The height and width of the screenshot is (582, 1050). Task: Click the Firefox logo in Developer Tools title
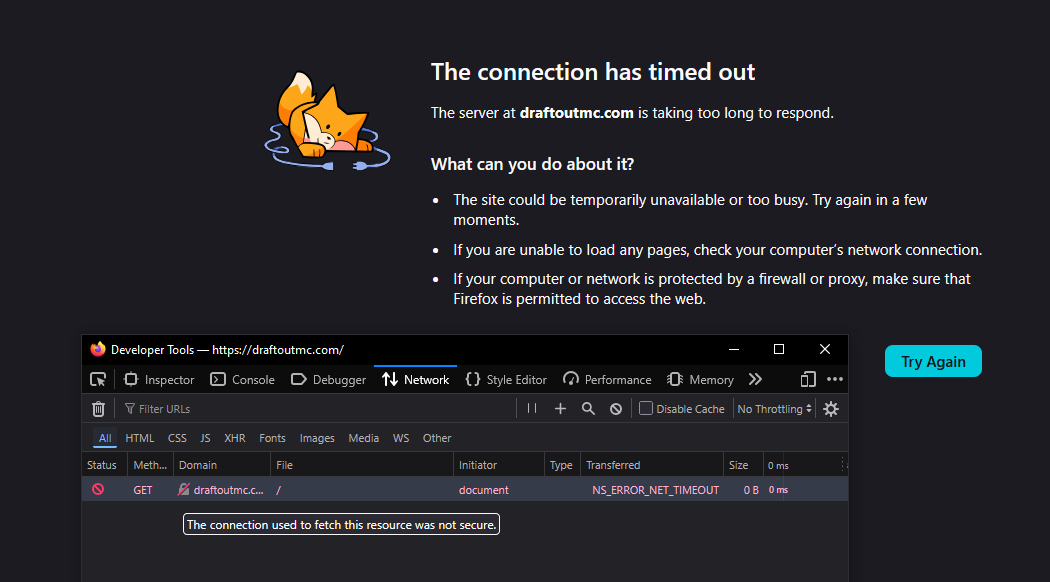[x=98, y=349]
